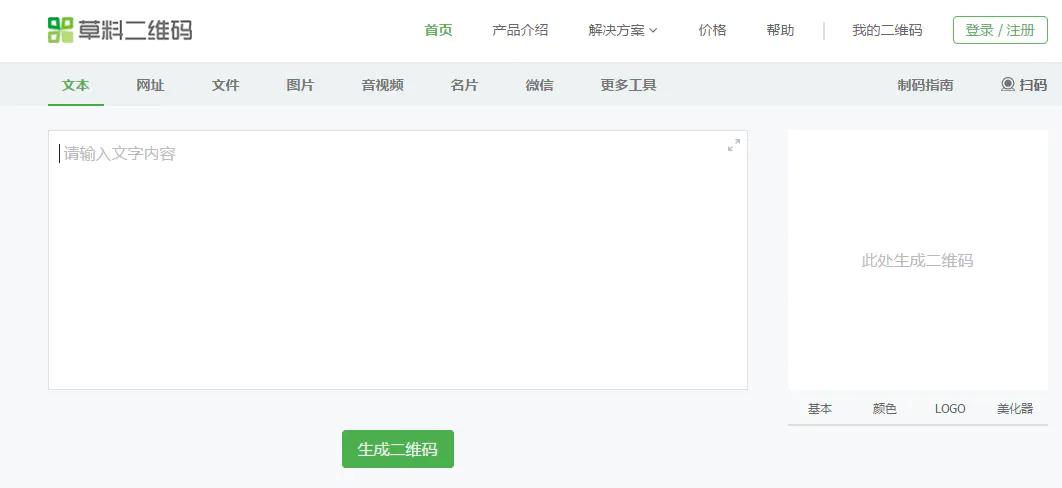1062x488 pixels.
Task: Click the 登录 / 注册 button
Action: pos(1000,30)
